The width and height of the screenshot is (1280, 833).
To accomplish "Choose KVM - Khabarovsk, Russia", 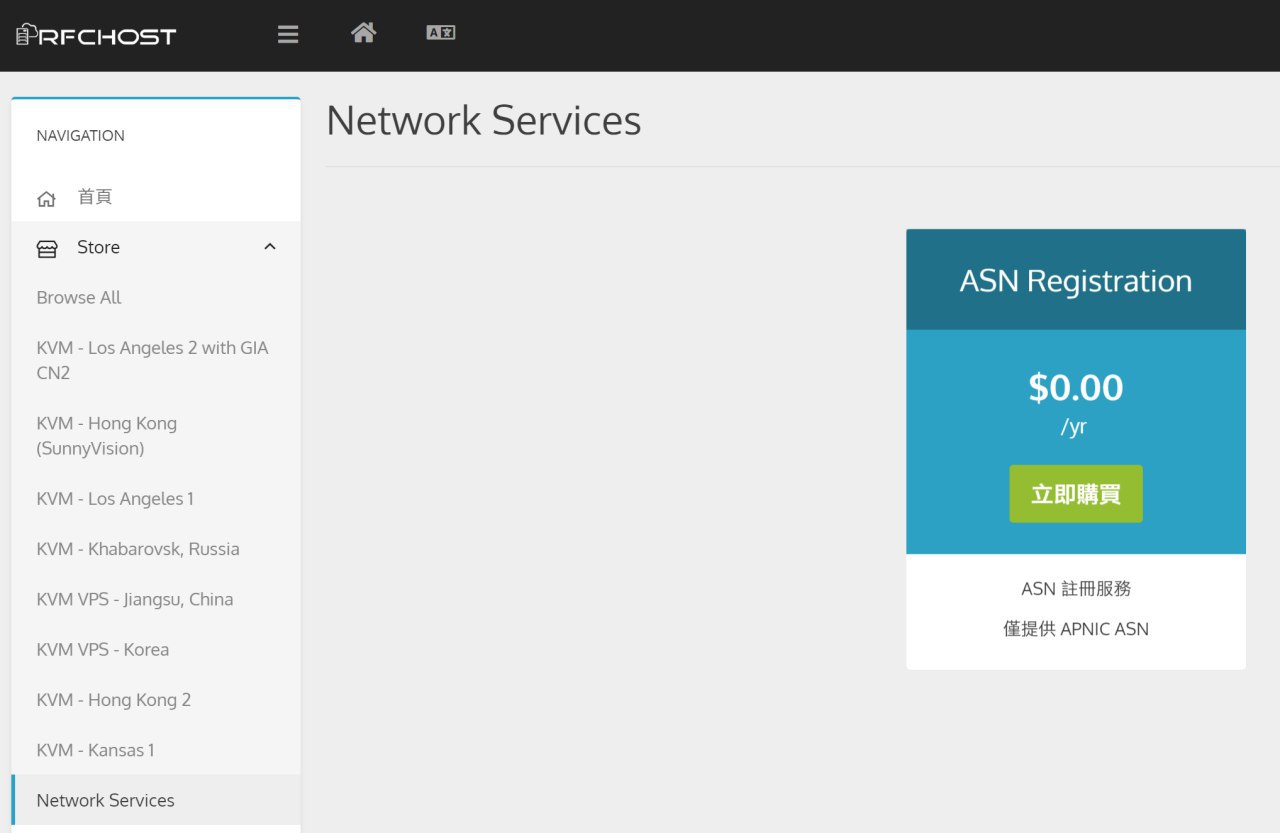I will click(x=138, y=549).
